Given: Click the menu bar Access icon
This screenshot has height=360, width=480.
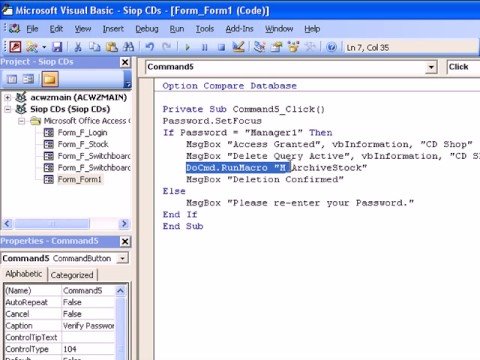Looking at the screenshot, I should [x=14, y=29].
